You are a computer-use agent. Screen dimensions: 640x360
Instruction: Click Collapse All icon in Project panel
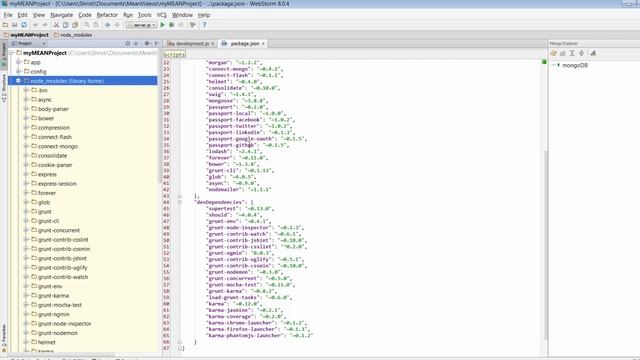(136, 43)
